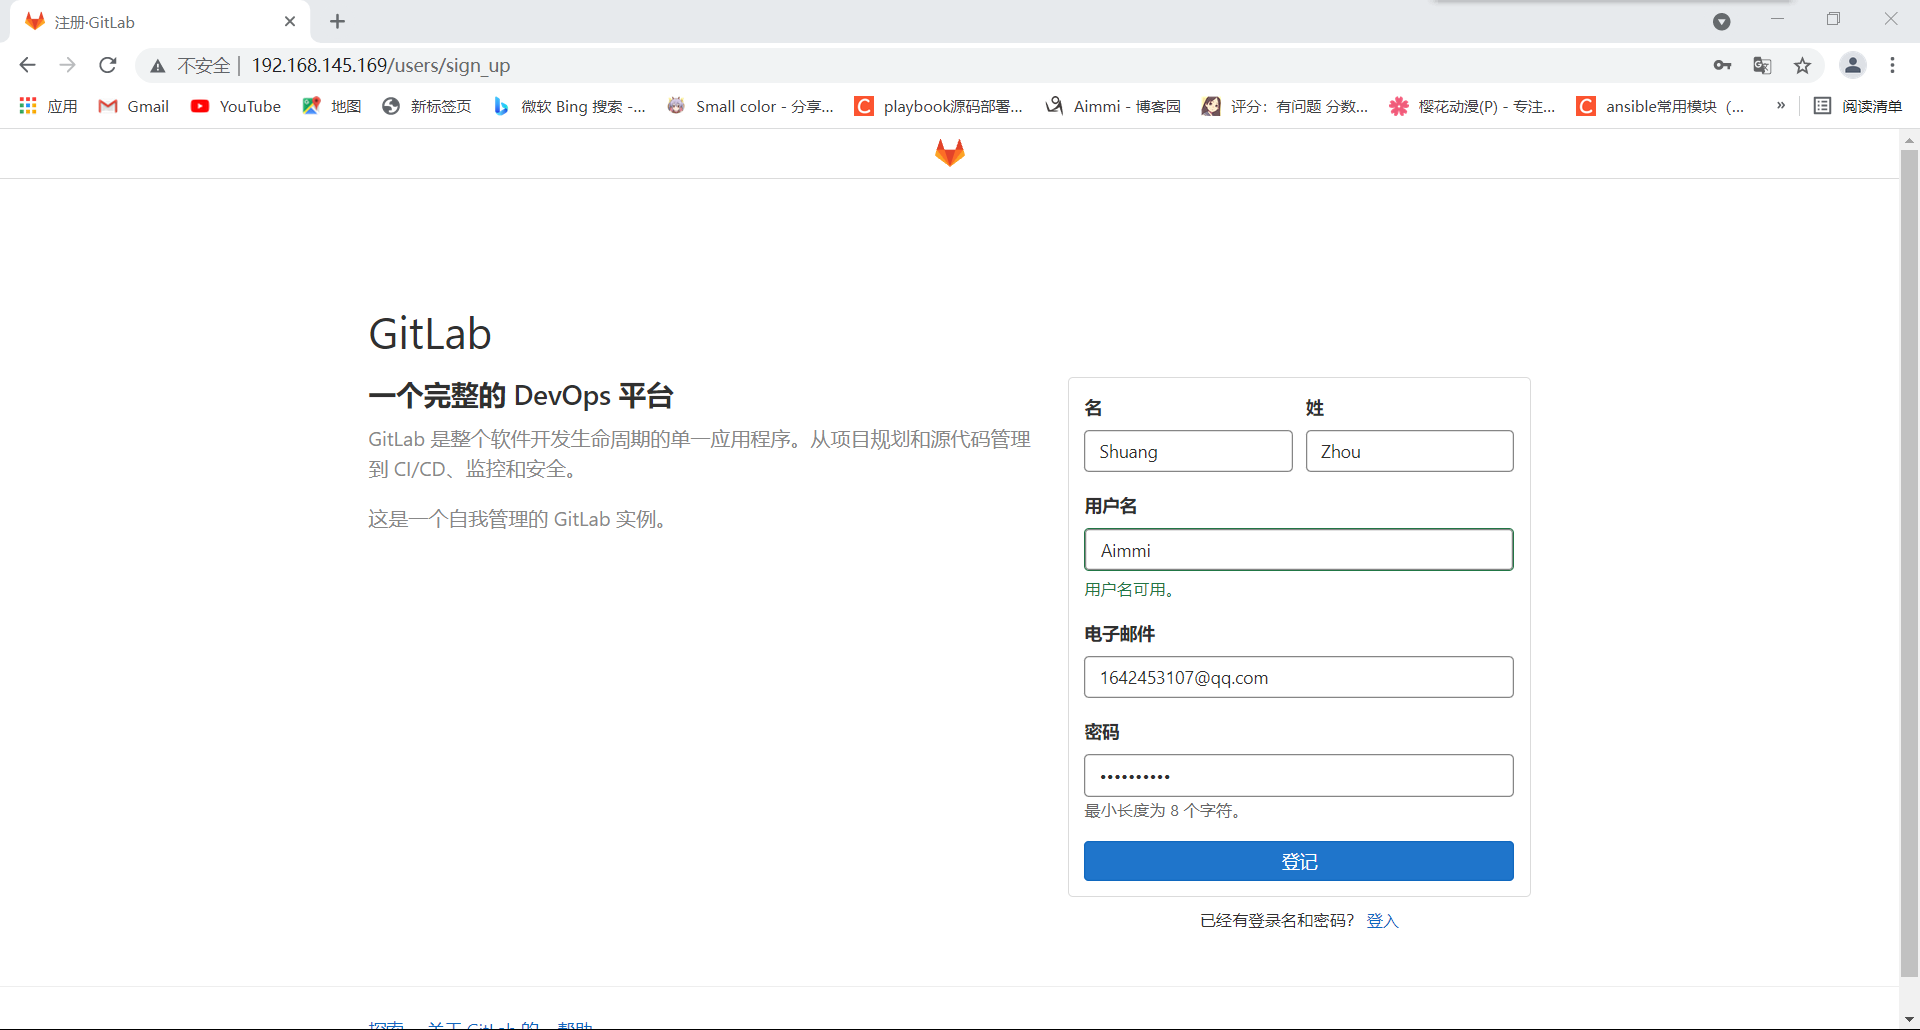The width and height of the screenshot is (1920, 1030).
Task: Focus the 电子邮件 email field
Action: (x=1298, y=677)
